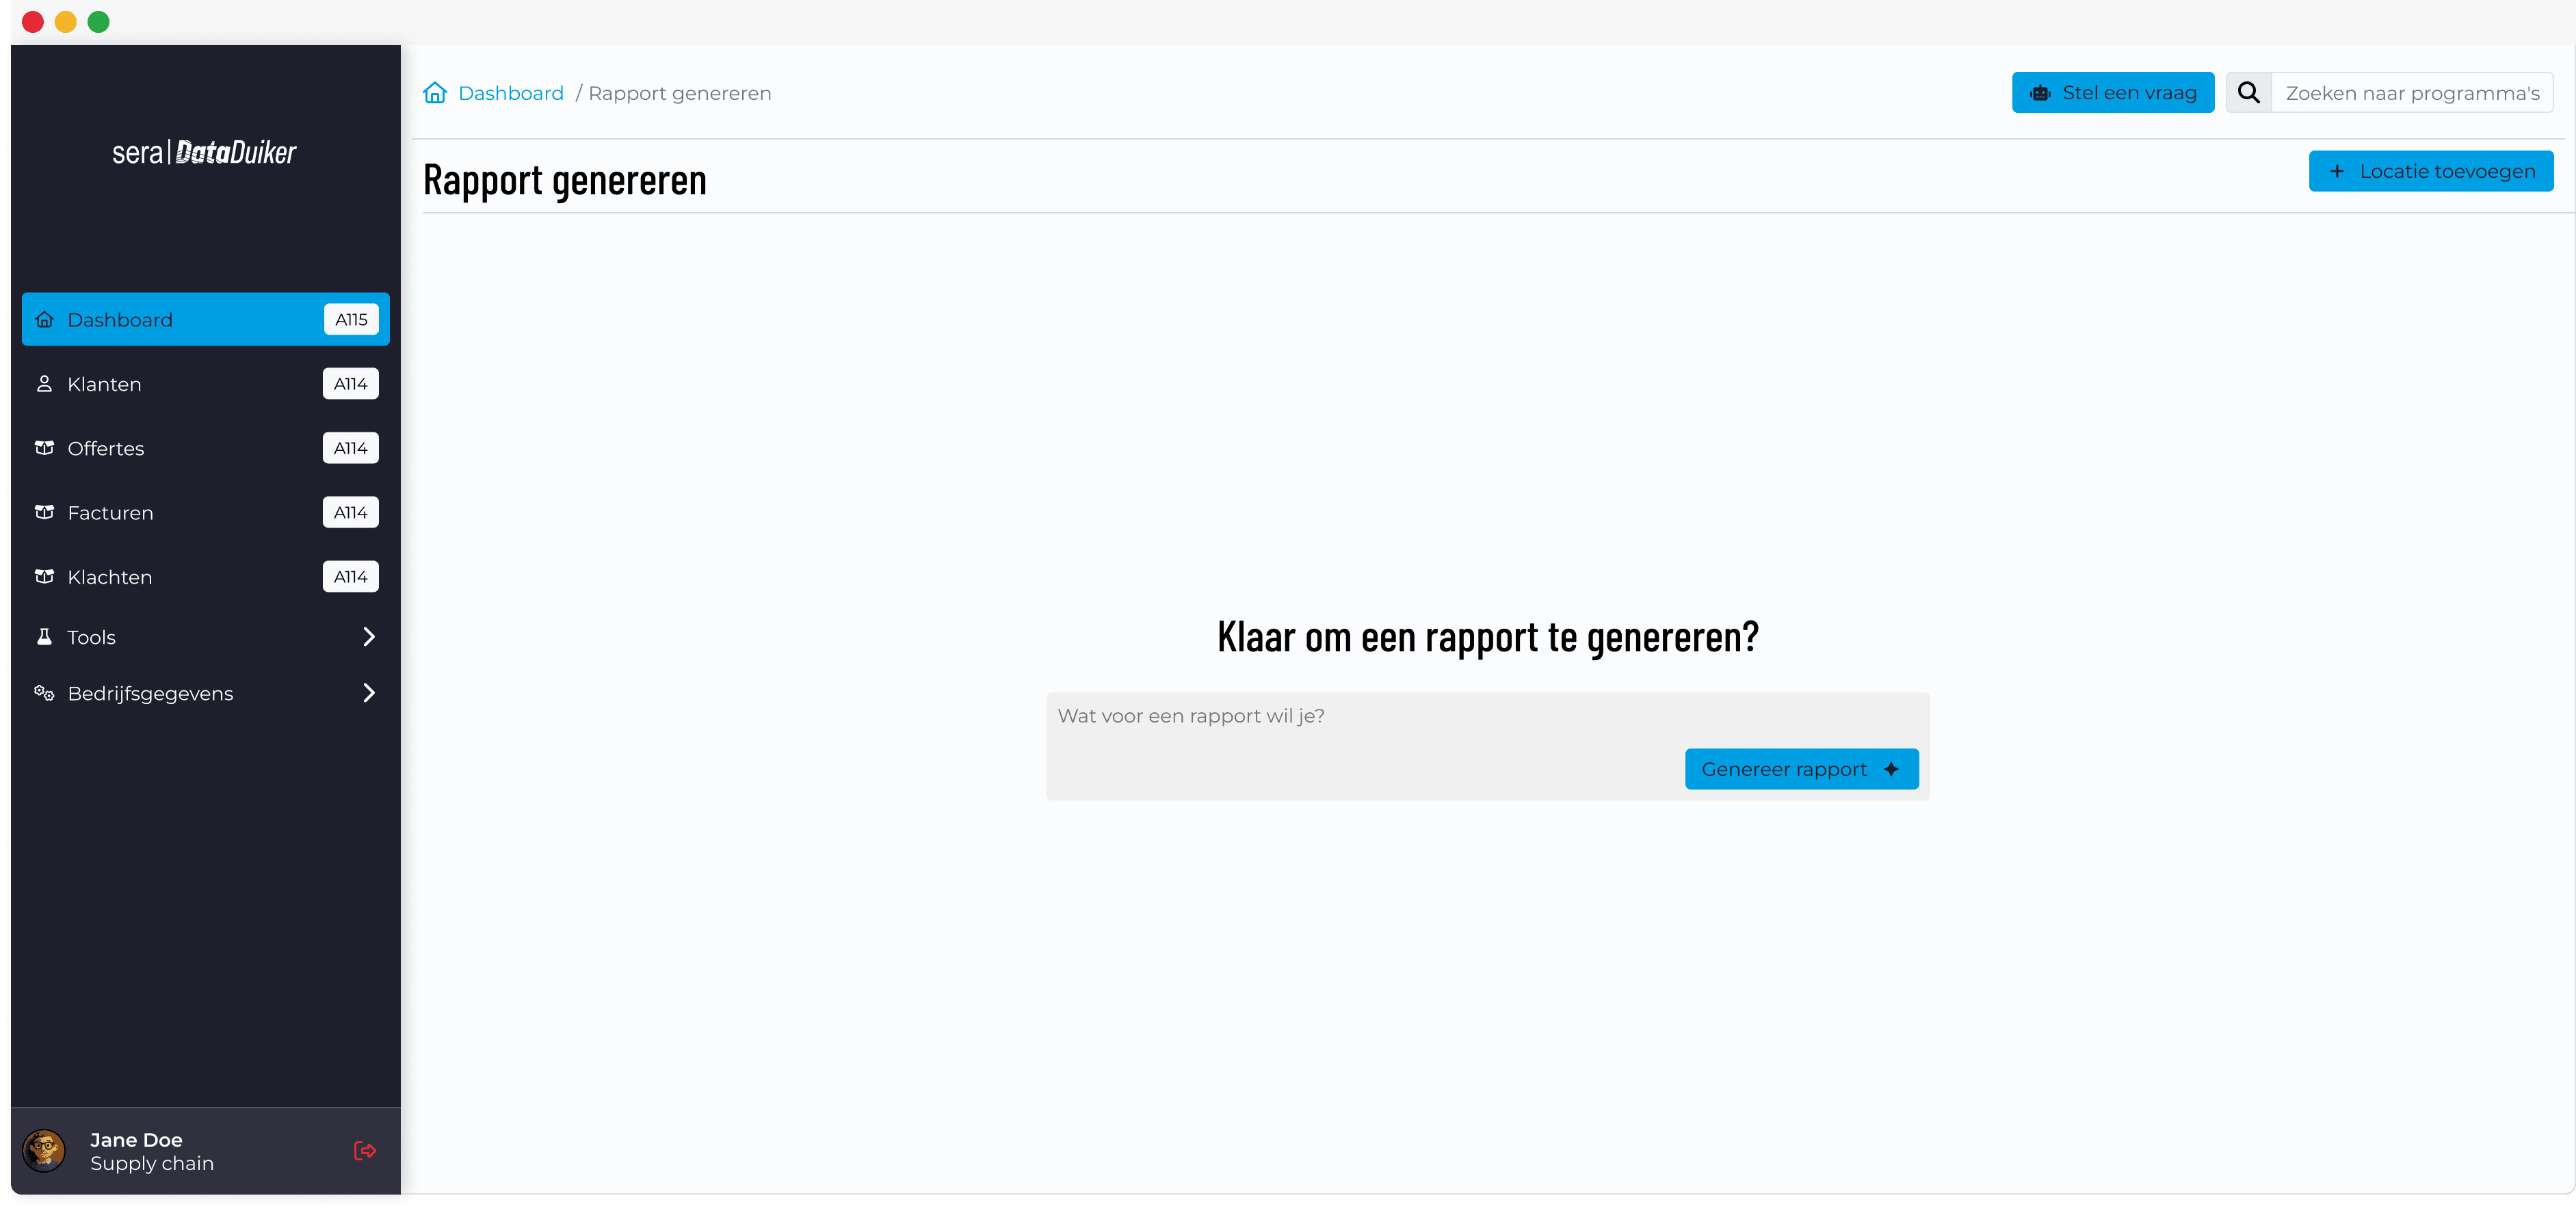Follow the Dashboard breadcrumb link

(510, 93)
